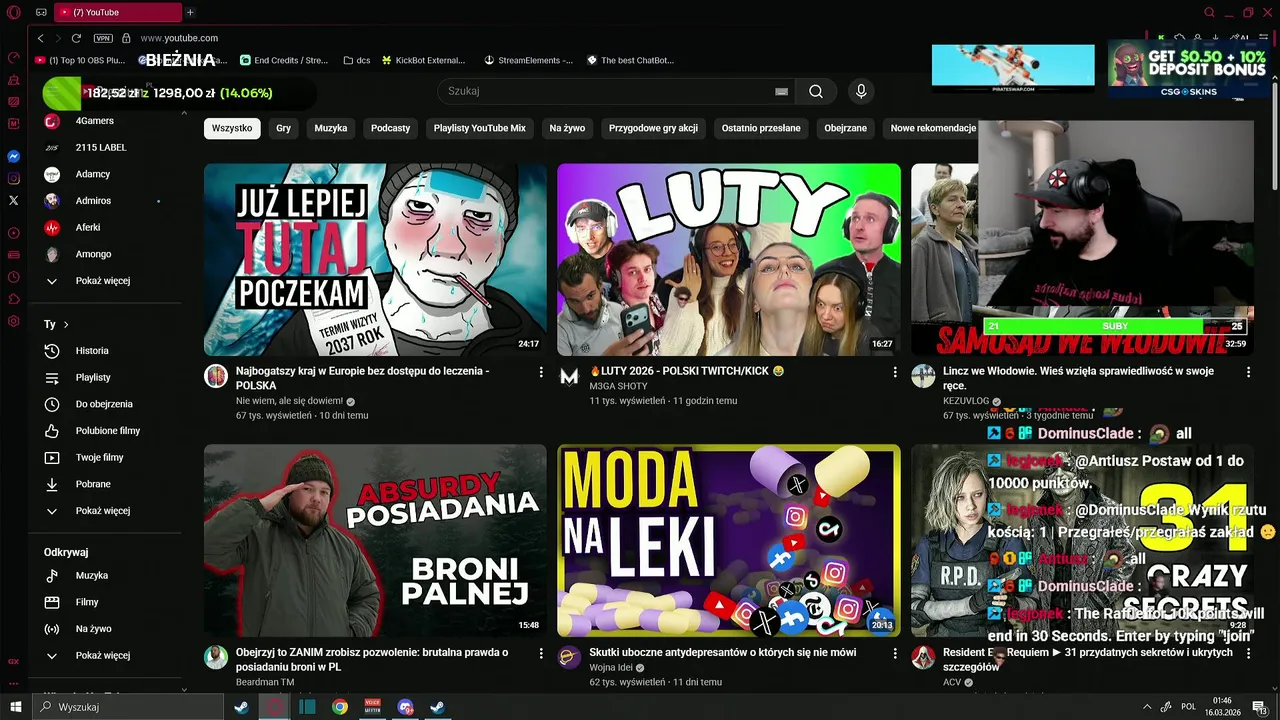The image size is (1280, 720).
Task: Open the on-screen keyboard icon in search box
Action: [781, 91]
